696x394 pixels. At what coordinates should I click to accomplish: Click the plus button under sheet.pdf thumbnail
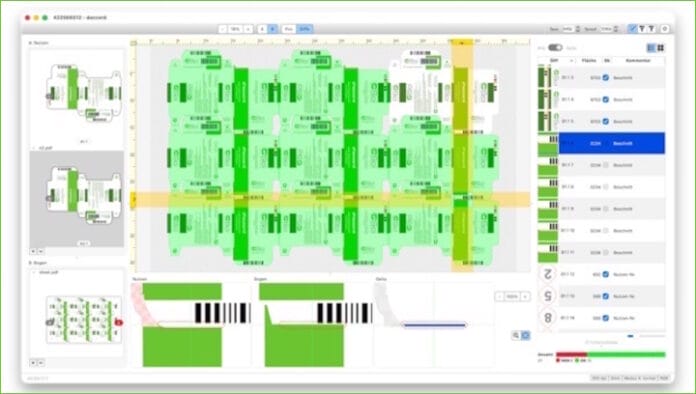coord(33,362)
